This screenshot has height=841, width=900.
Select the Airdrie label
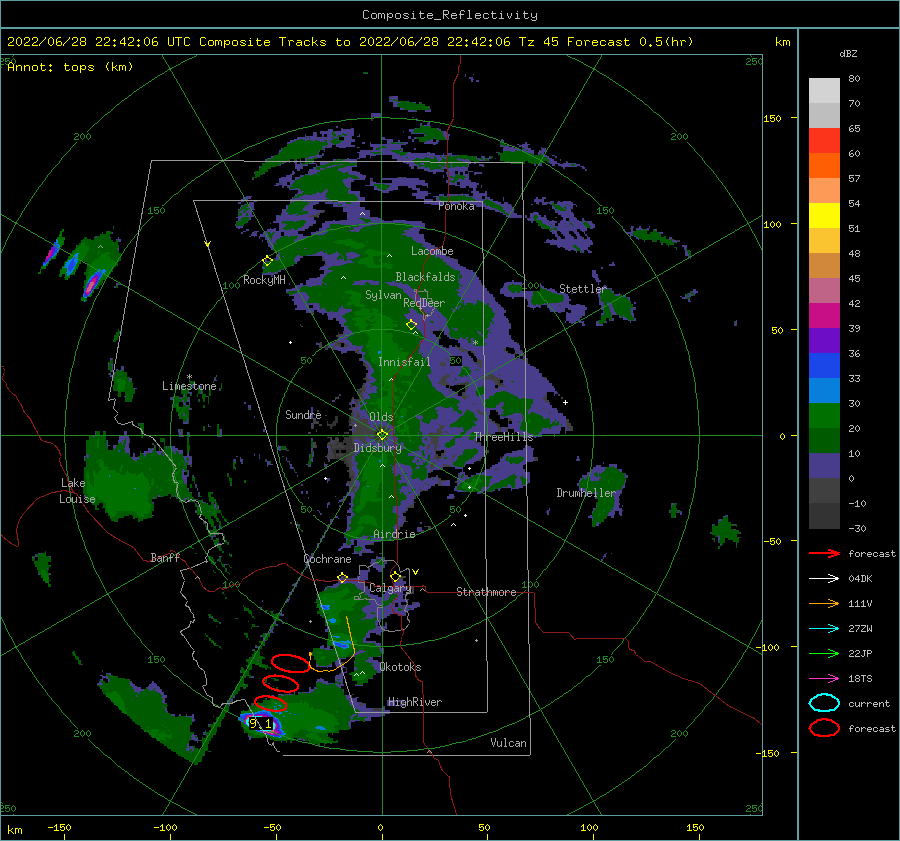coord(394,534)
